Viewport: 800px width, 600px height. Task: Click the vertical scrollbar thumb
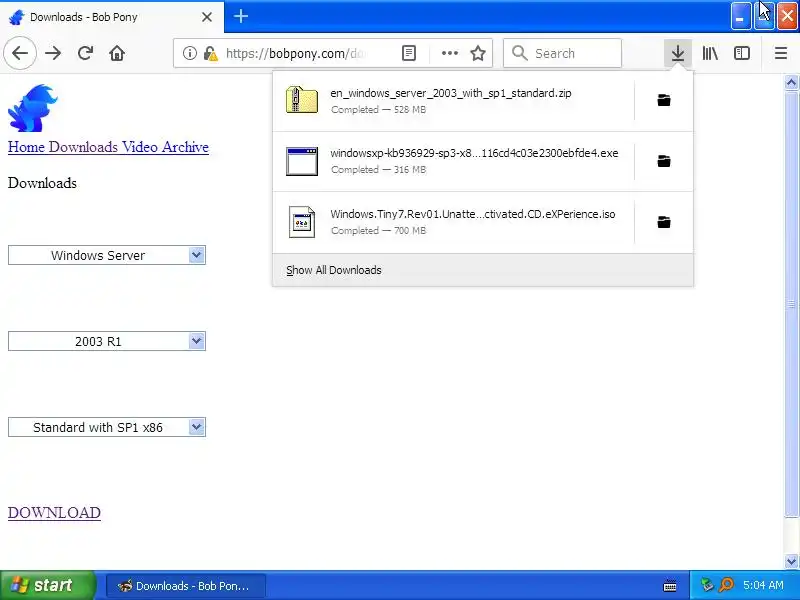791,304
